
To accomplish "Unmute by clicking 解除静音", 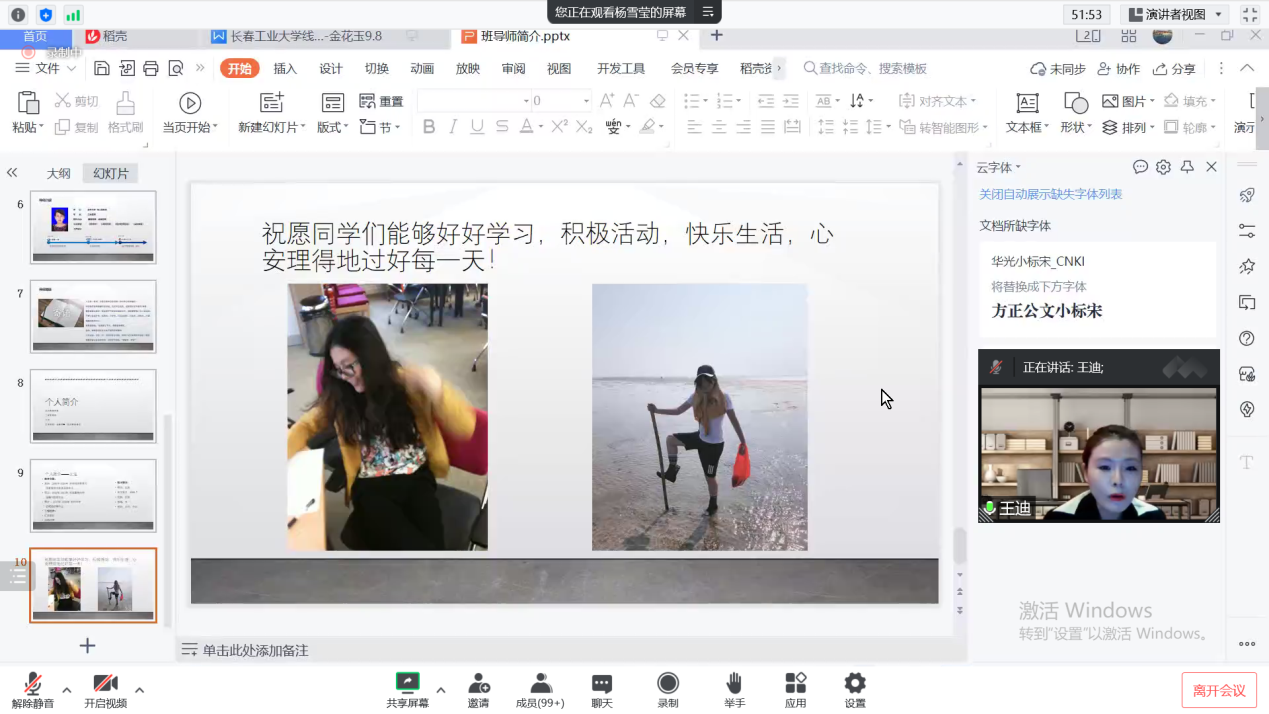I will [x=30, y=688].
